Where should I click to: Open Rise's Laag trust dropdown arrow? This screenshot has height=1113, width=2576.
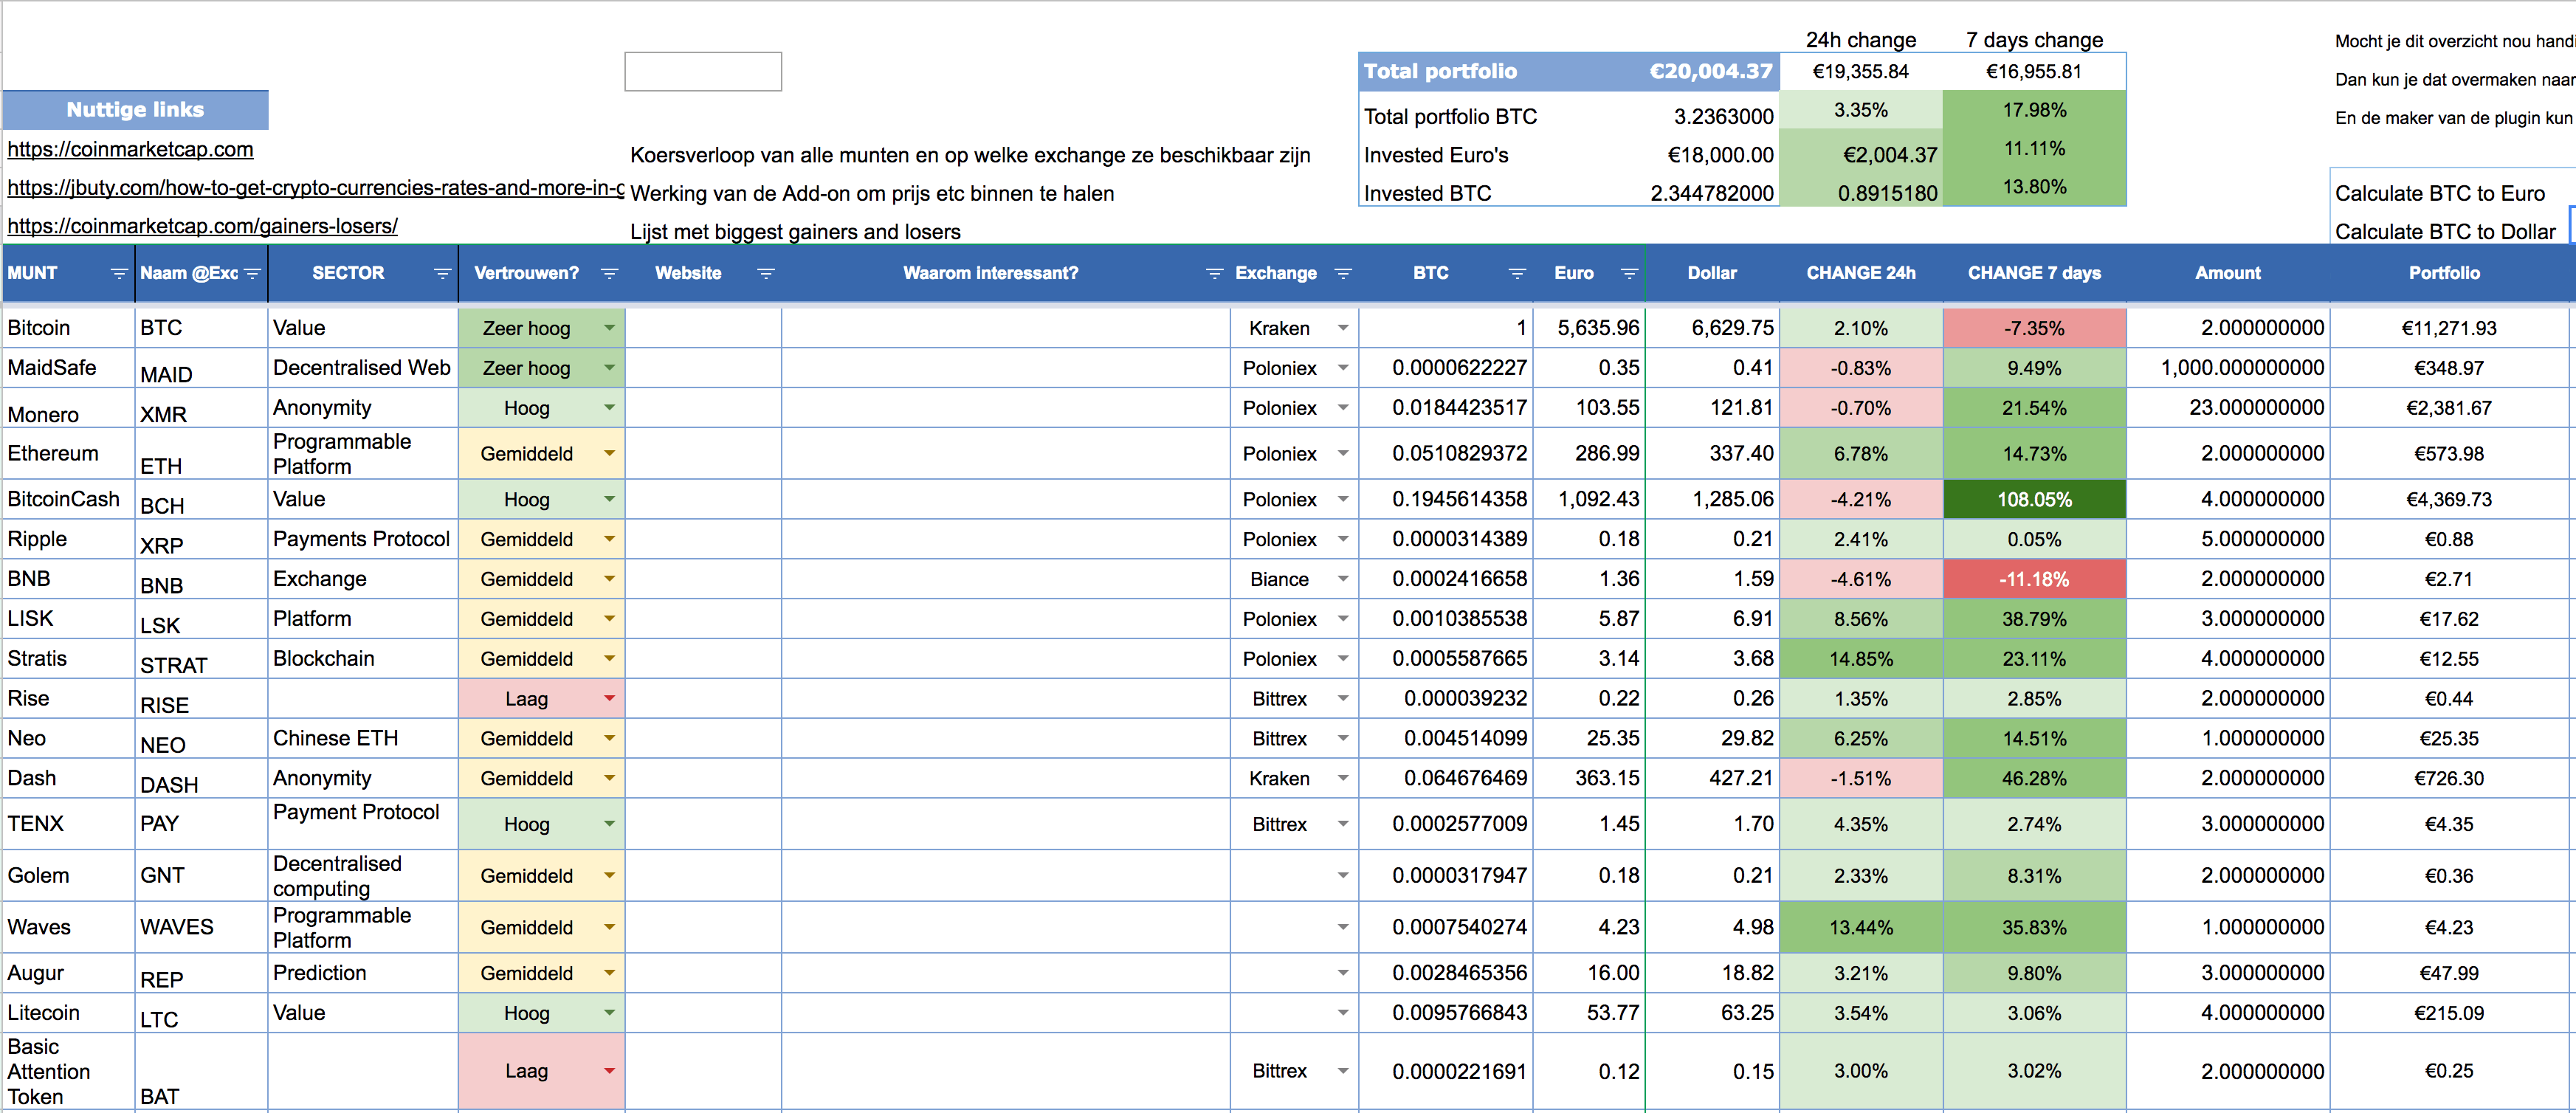609,698
